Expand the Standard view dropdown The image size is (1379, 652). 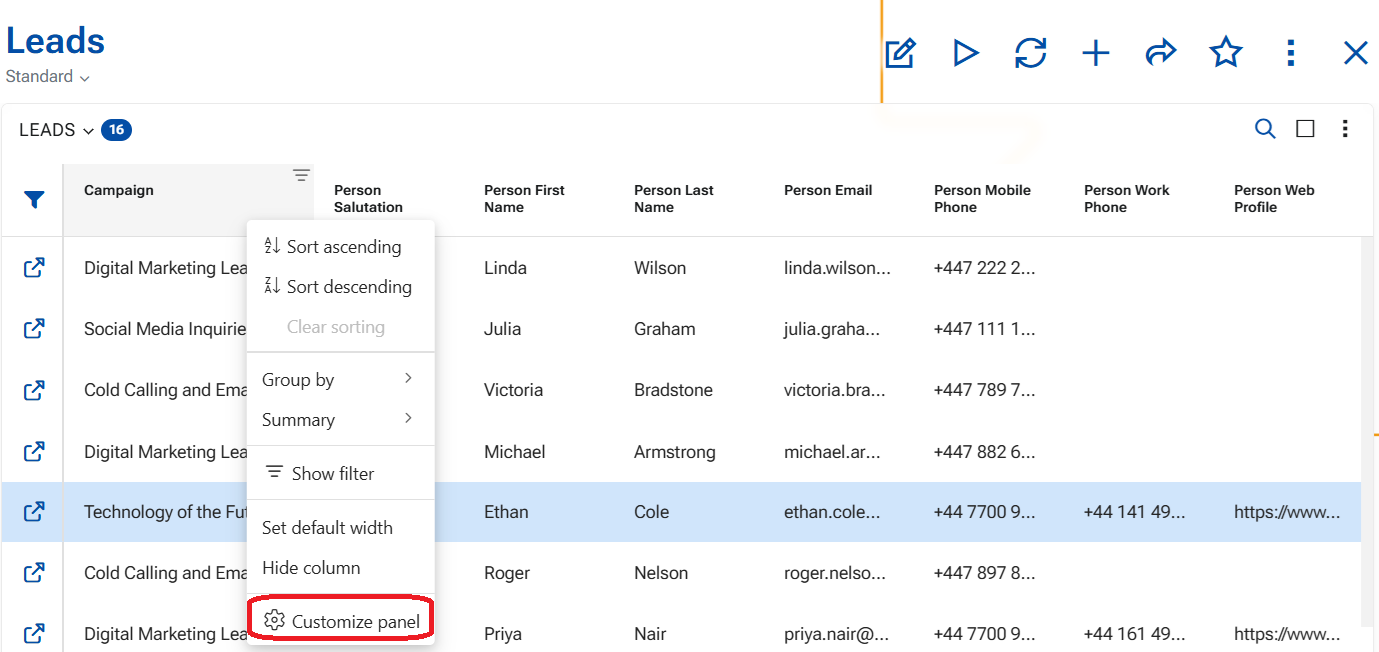click(x=48, y=77)
